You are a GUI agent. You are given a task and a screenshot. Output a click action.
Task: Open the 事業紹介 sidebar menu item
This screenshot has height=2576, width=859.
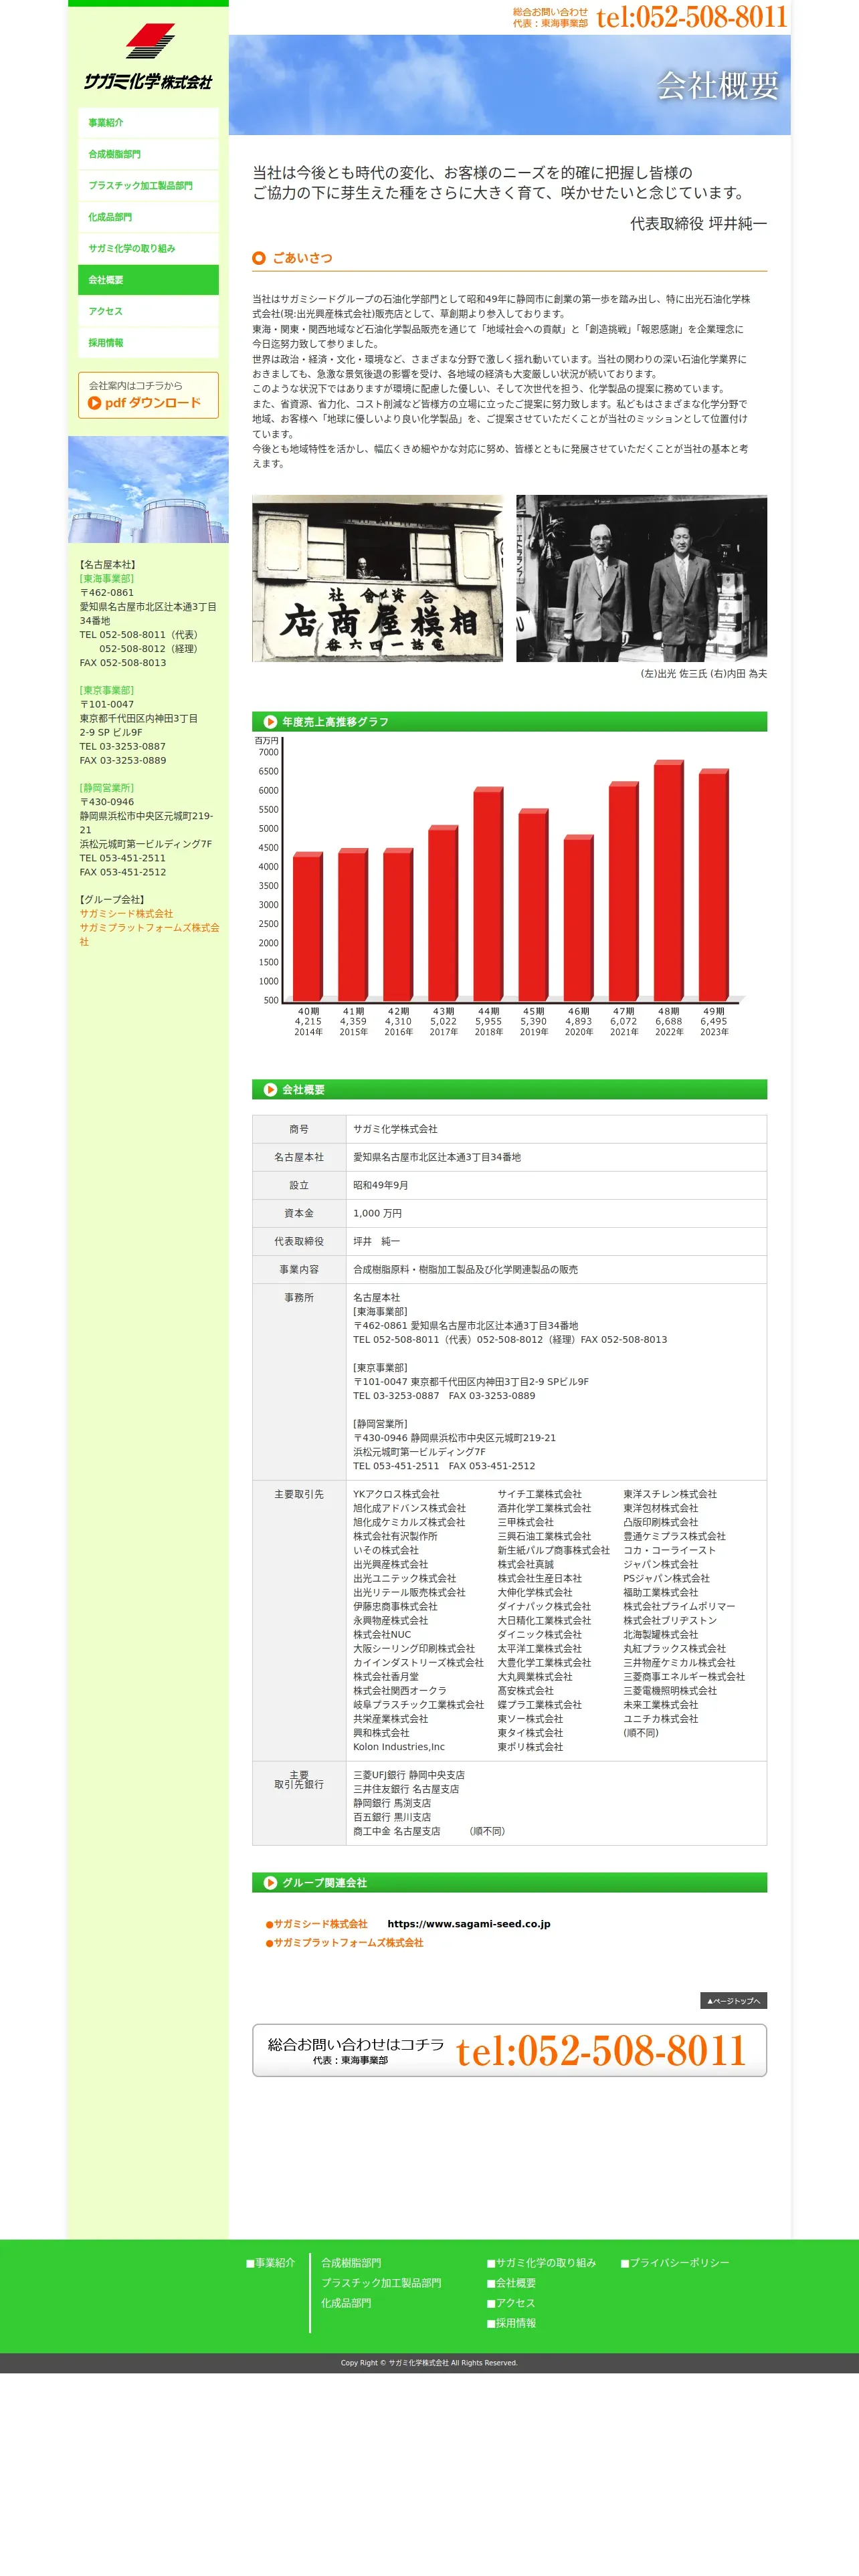[148, 122]
